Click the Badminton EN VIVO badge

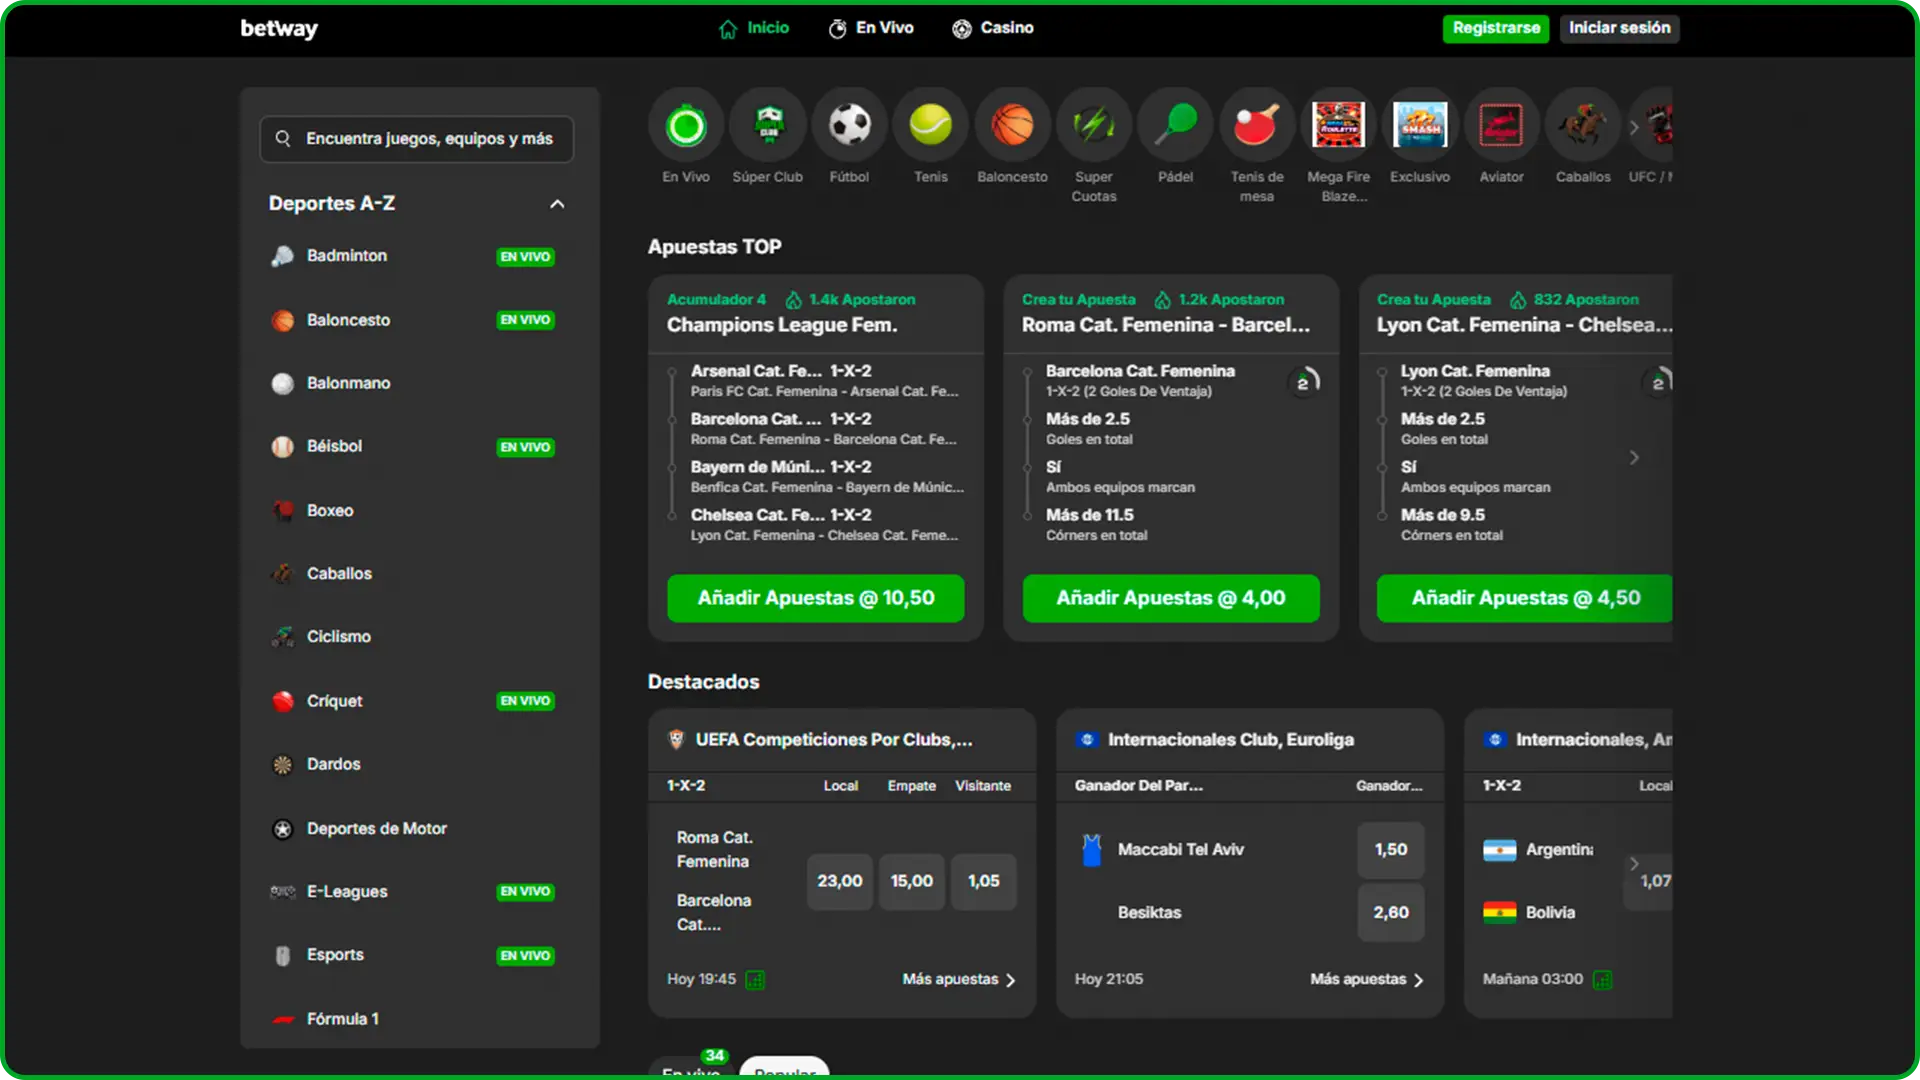525,257
